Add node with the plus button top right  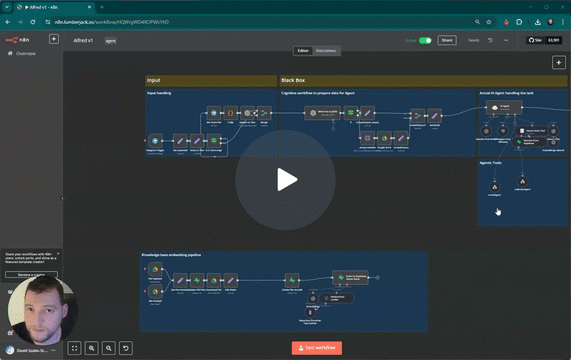[559, 63]
